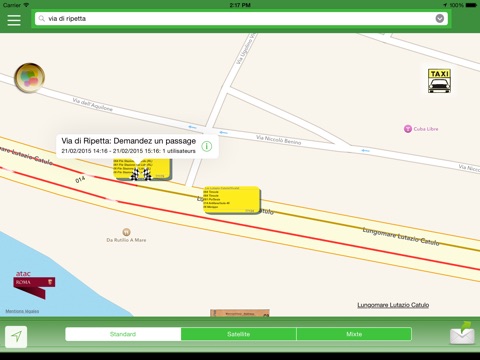The width and height of the screenshot is (480, 360).
Task: Open the hamburger menu
Action: [14, 19]
